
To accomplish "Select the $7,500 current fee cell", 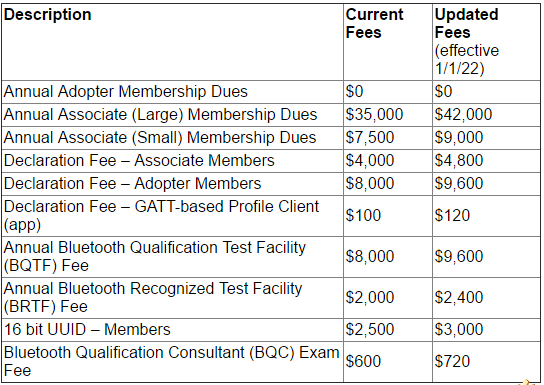I will pos(388,138).
